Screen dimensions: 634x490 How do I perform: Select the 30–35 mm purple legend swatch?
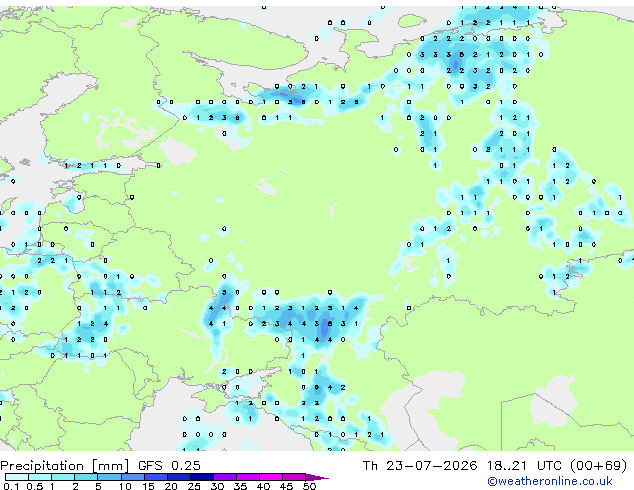(x=225, y=477)
